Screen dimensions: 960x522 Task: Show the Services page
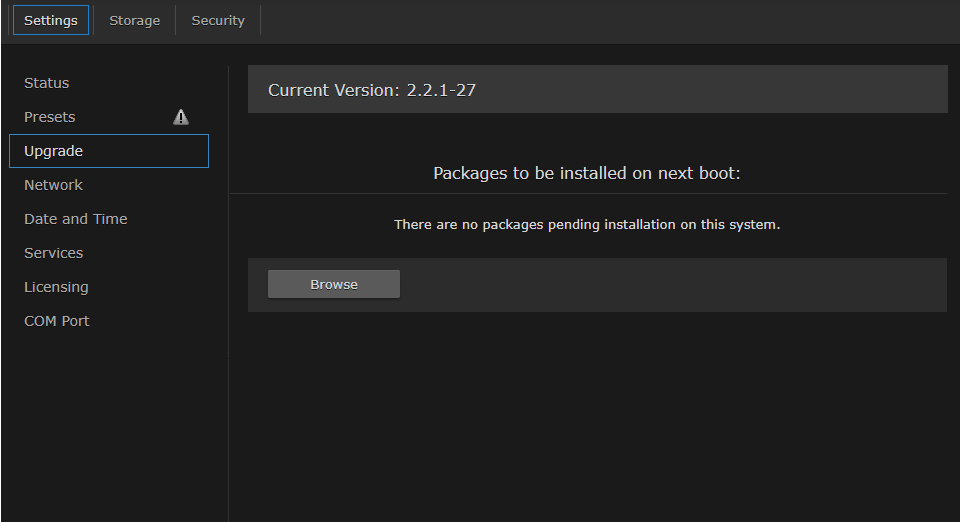[x=54, y=253]
